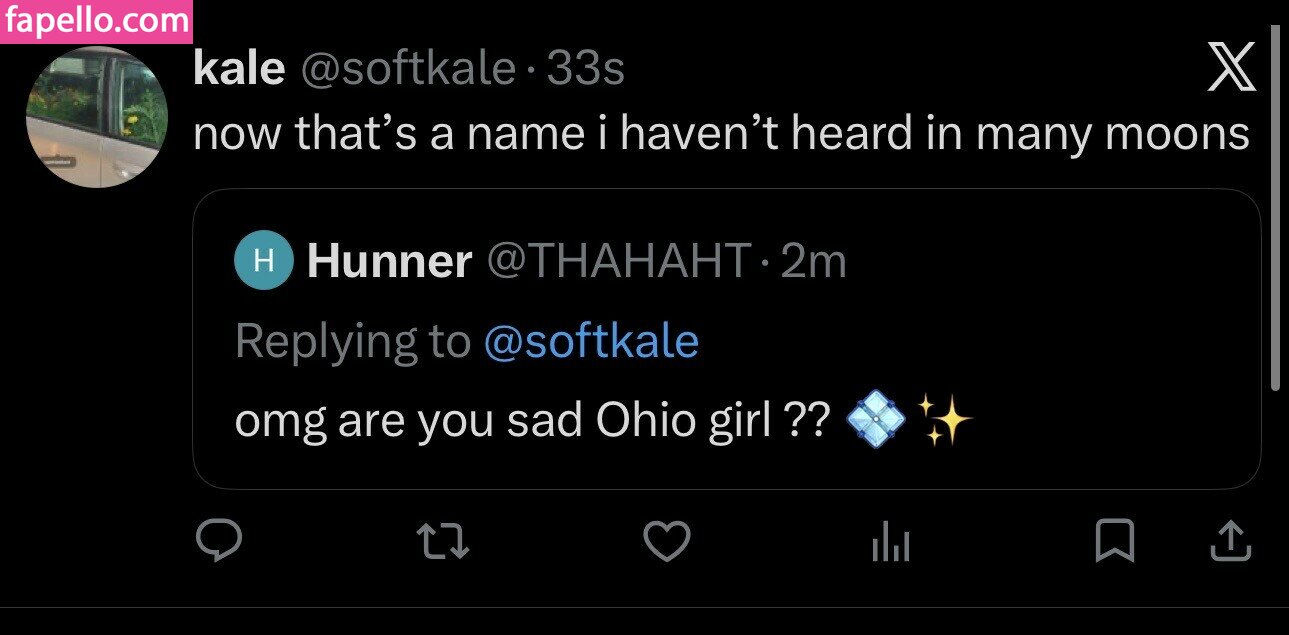Click the X logo icon

click(1232, 72)
